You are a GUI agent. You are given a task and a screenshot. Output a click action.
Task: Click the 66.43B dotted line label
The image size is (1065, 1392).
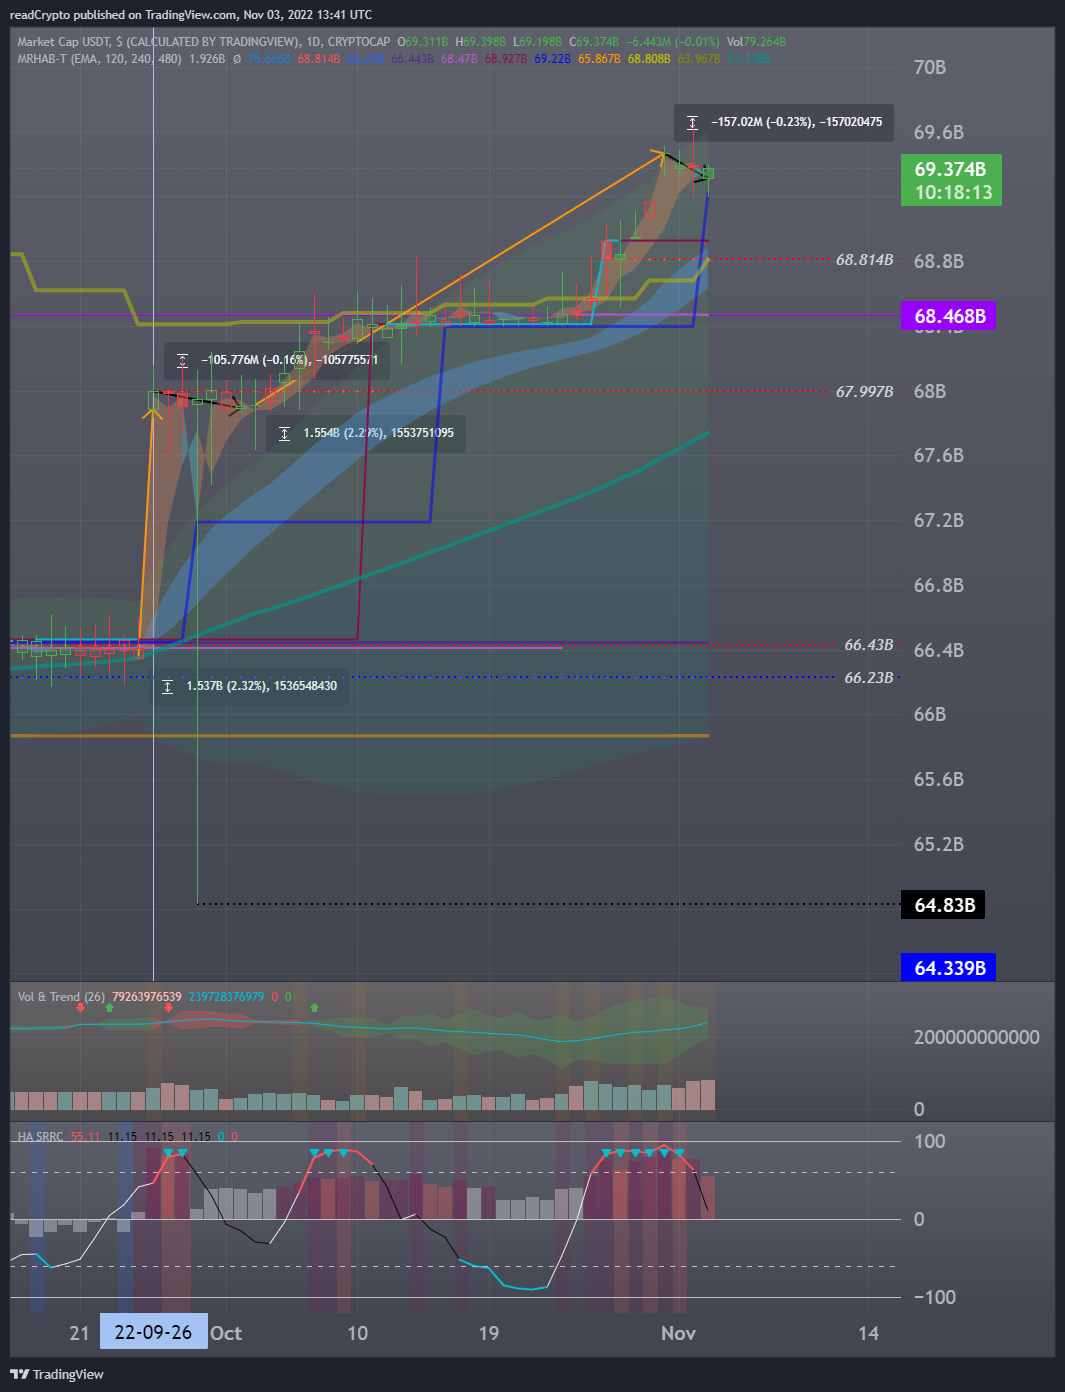(868, 645)
